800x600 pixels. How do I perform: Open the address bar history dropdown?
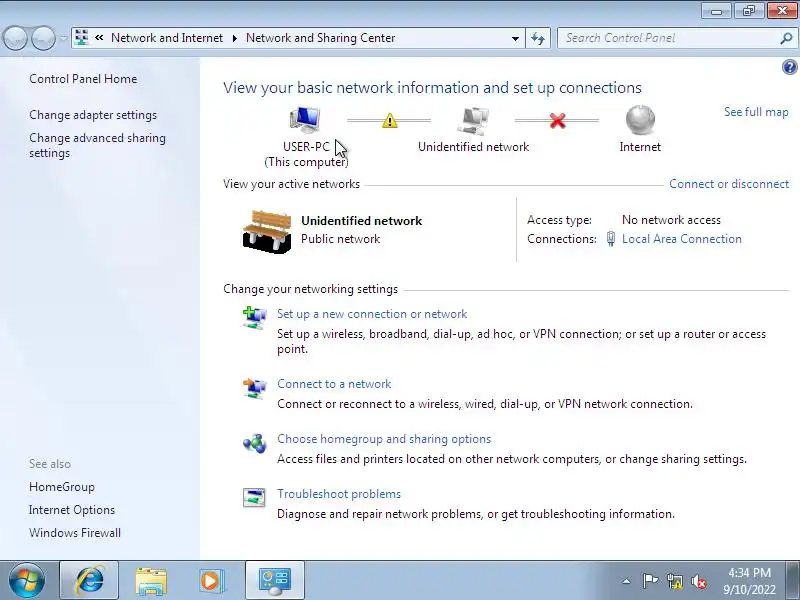coord(515,38)
